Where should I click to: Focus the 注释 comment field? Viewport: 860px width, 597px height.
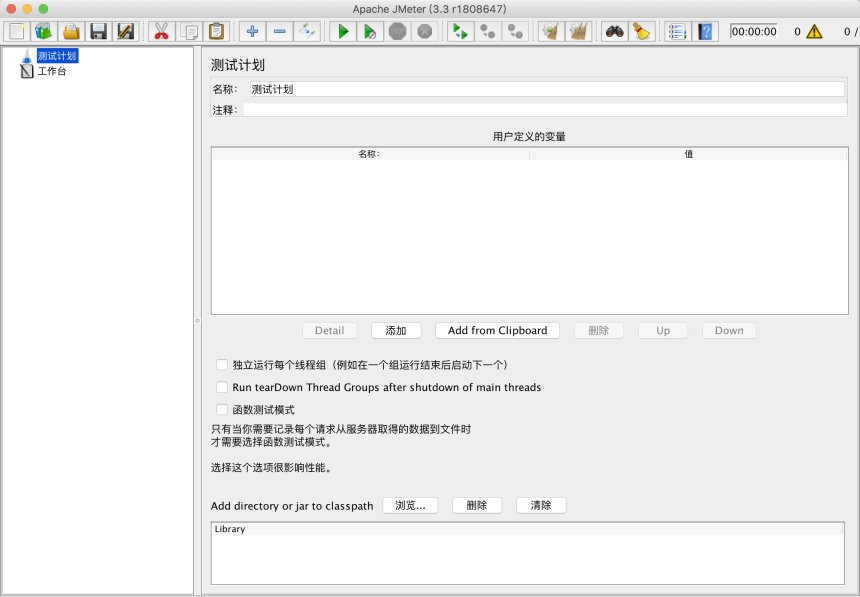click(x=545, y=110)
